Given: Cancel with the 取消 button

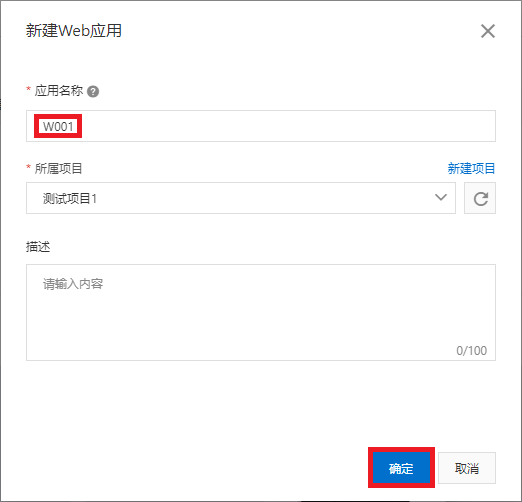Looking at the screenshot, I should tap(467, 468).
